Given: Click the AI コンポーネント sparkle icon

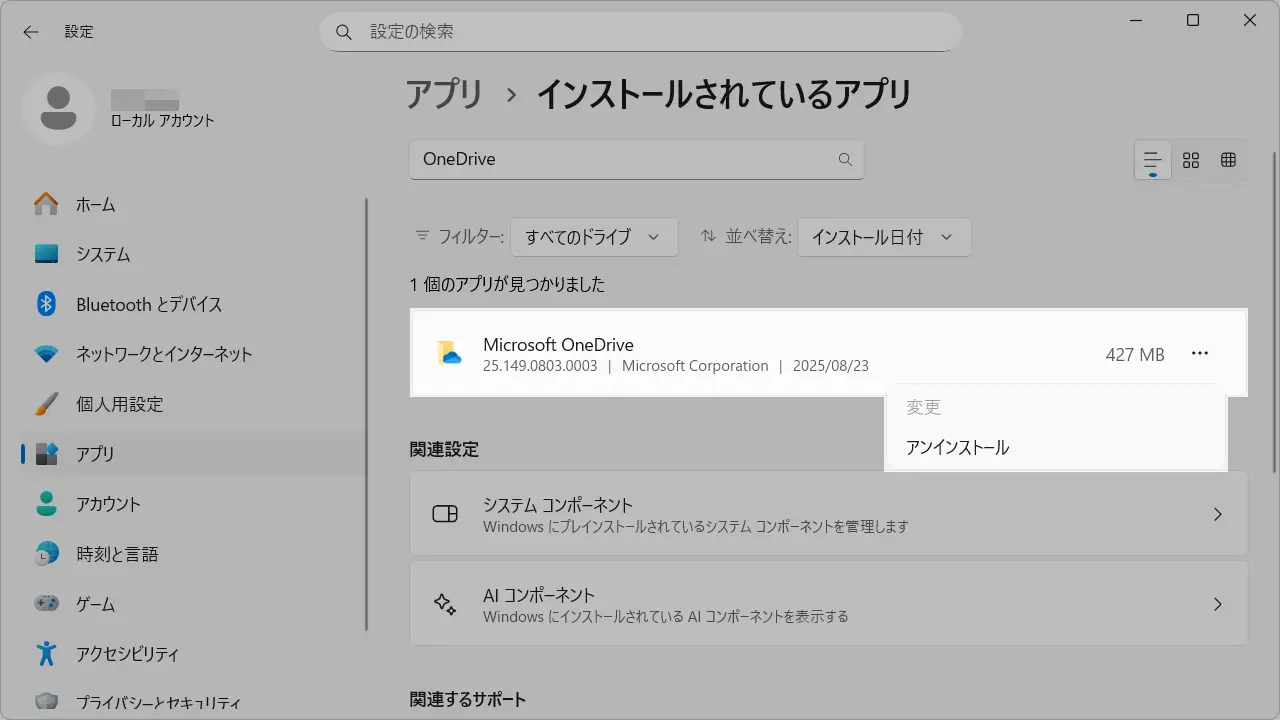Looking at the screenshot, I should [x=445, y=604].
